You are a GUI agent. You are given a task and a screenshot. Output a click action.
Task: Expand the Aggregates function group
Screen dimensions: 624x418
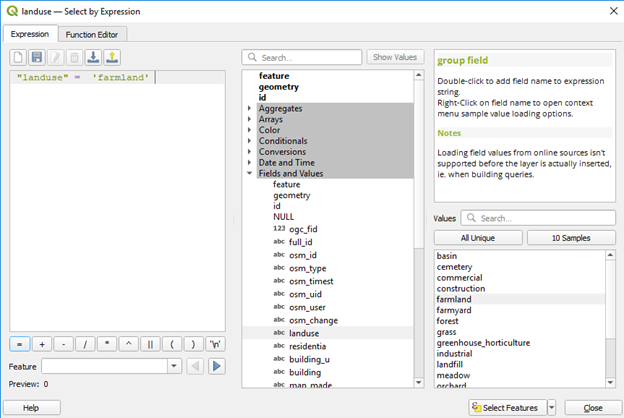point(250,108)
